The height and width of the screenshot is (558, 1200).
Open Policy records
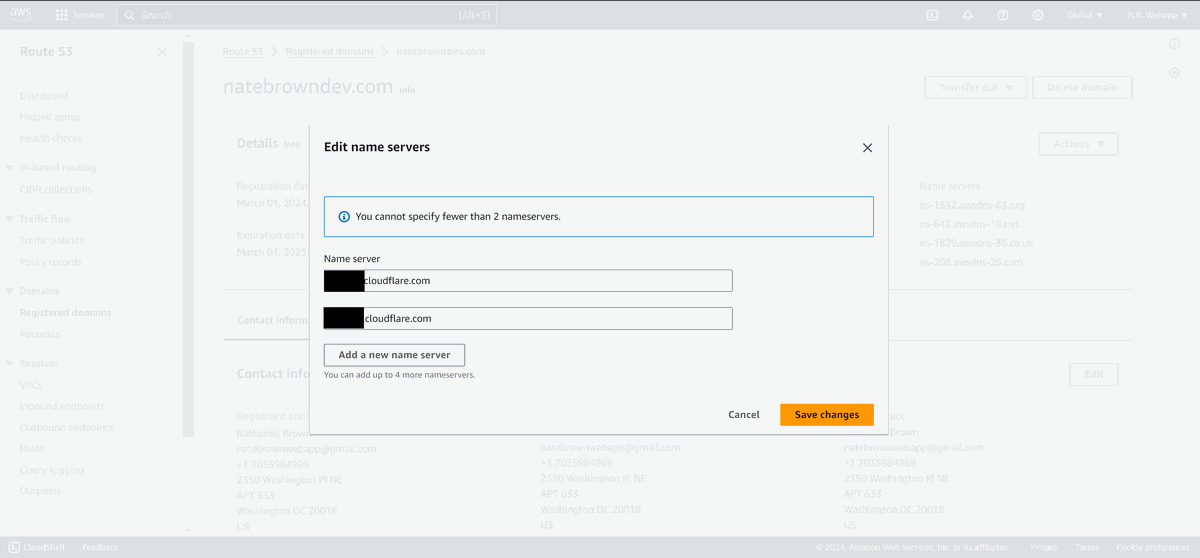(51, 262)
